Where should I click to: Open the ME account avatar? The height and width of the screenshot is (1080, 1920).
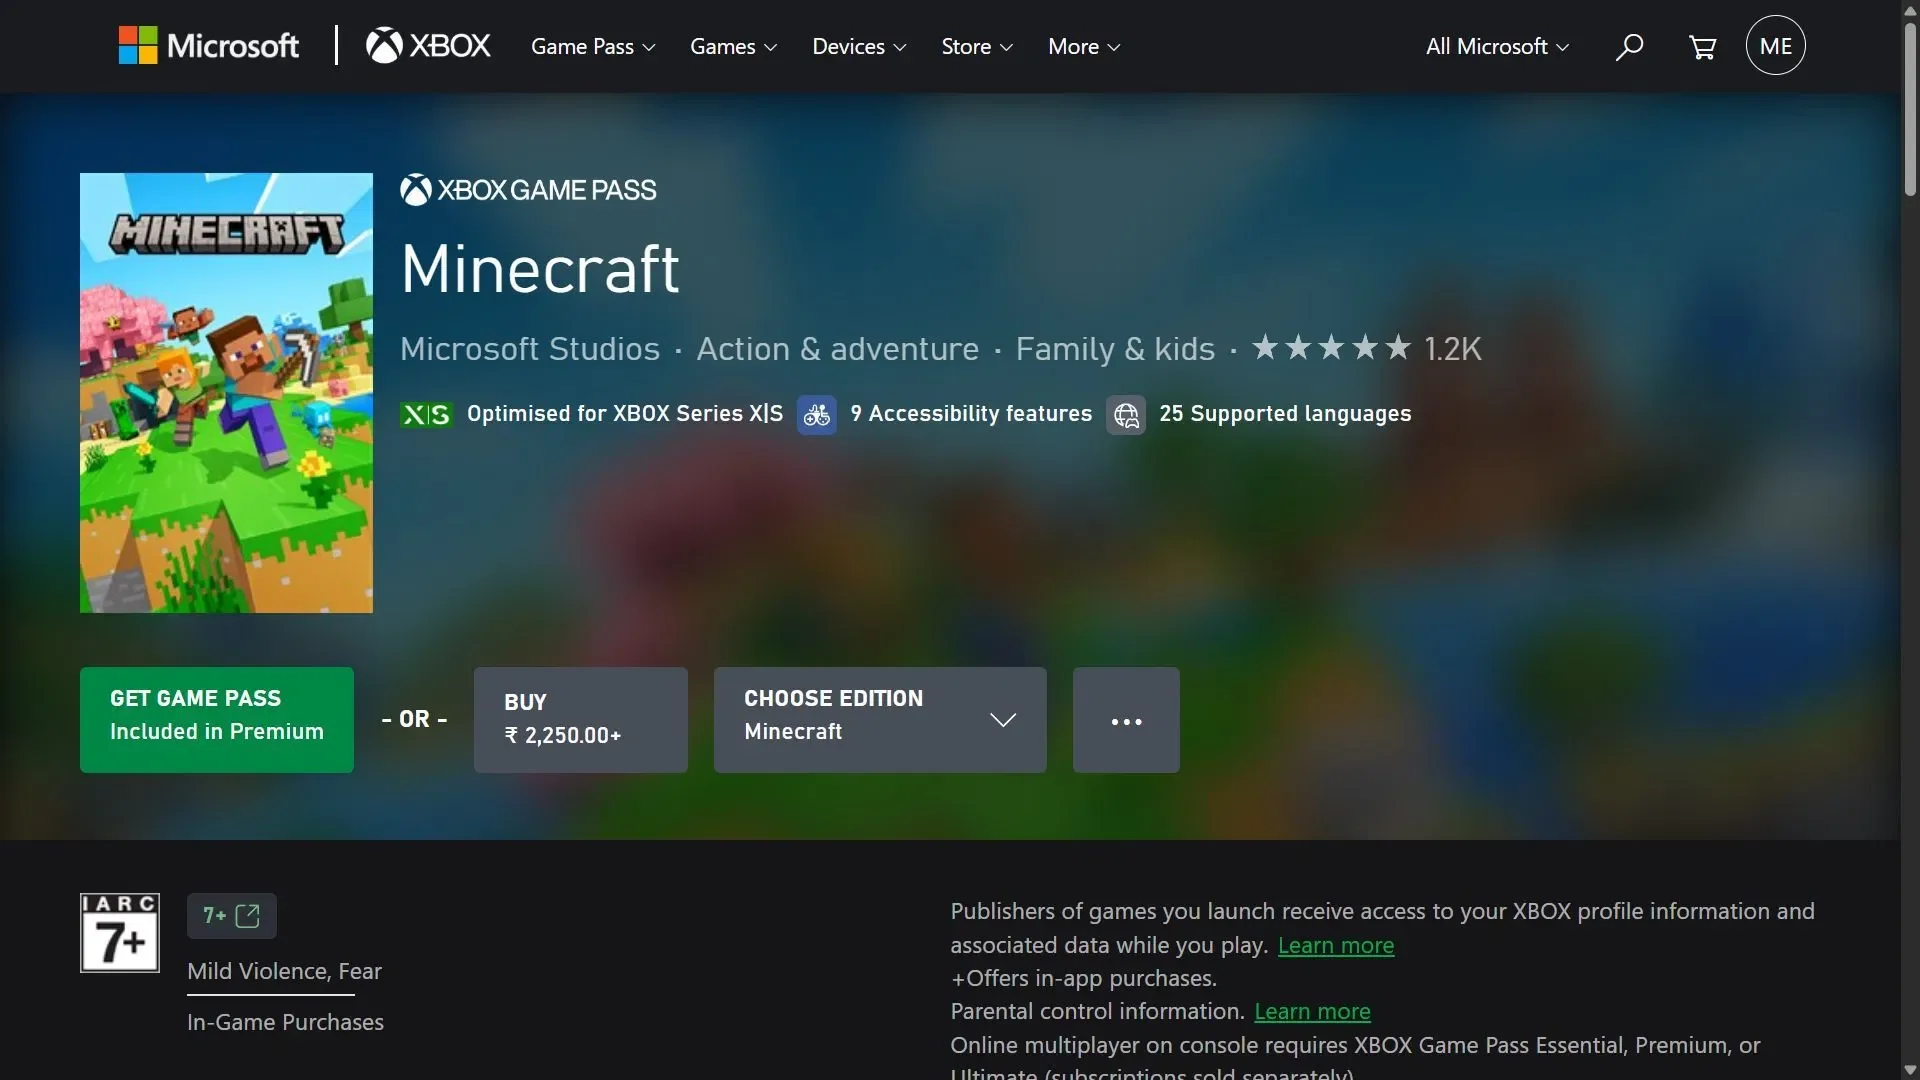(x=1775, y=46)
